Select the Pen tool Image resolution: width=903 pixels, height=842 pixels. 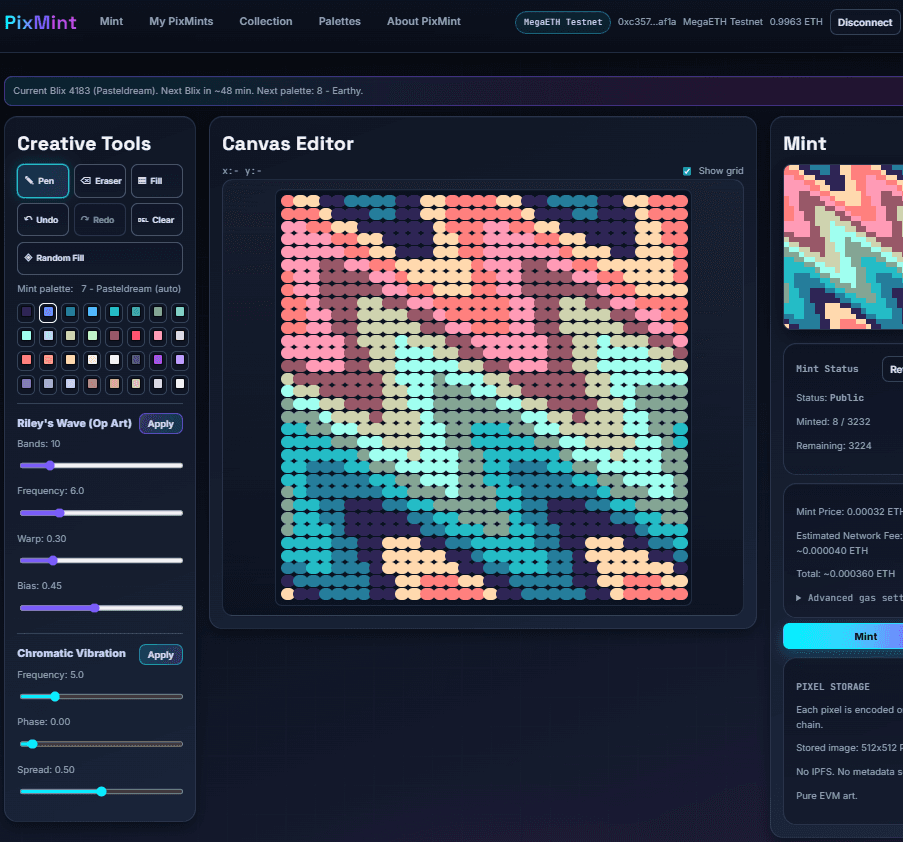[42, 181]
